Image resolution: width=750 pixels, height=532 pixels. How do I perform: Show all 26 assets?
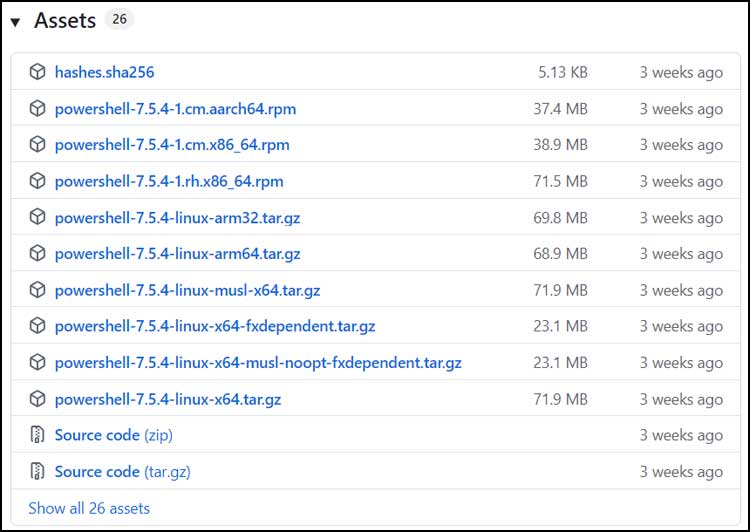(x=89, y=508)
